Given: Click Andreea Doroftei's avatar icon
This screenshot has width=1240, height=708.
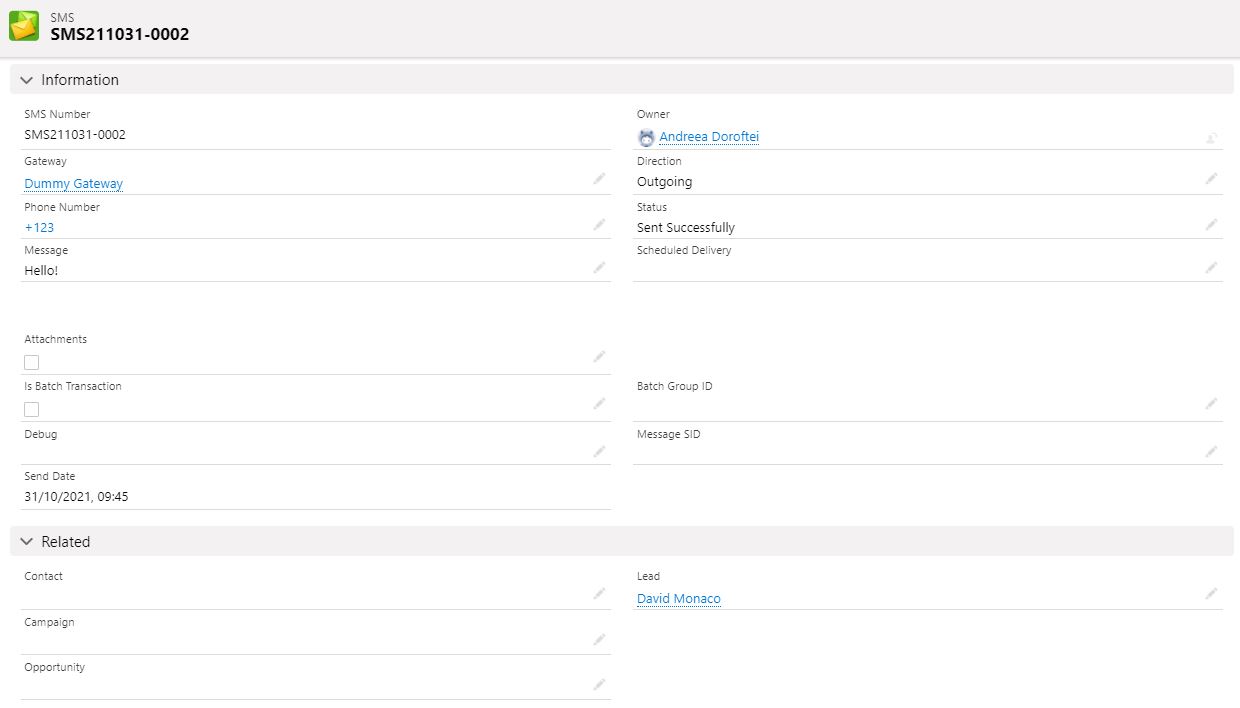Looking at the screenshot, I should coord(646,138).
